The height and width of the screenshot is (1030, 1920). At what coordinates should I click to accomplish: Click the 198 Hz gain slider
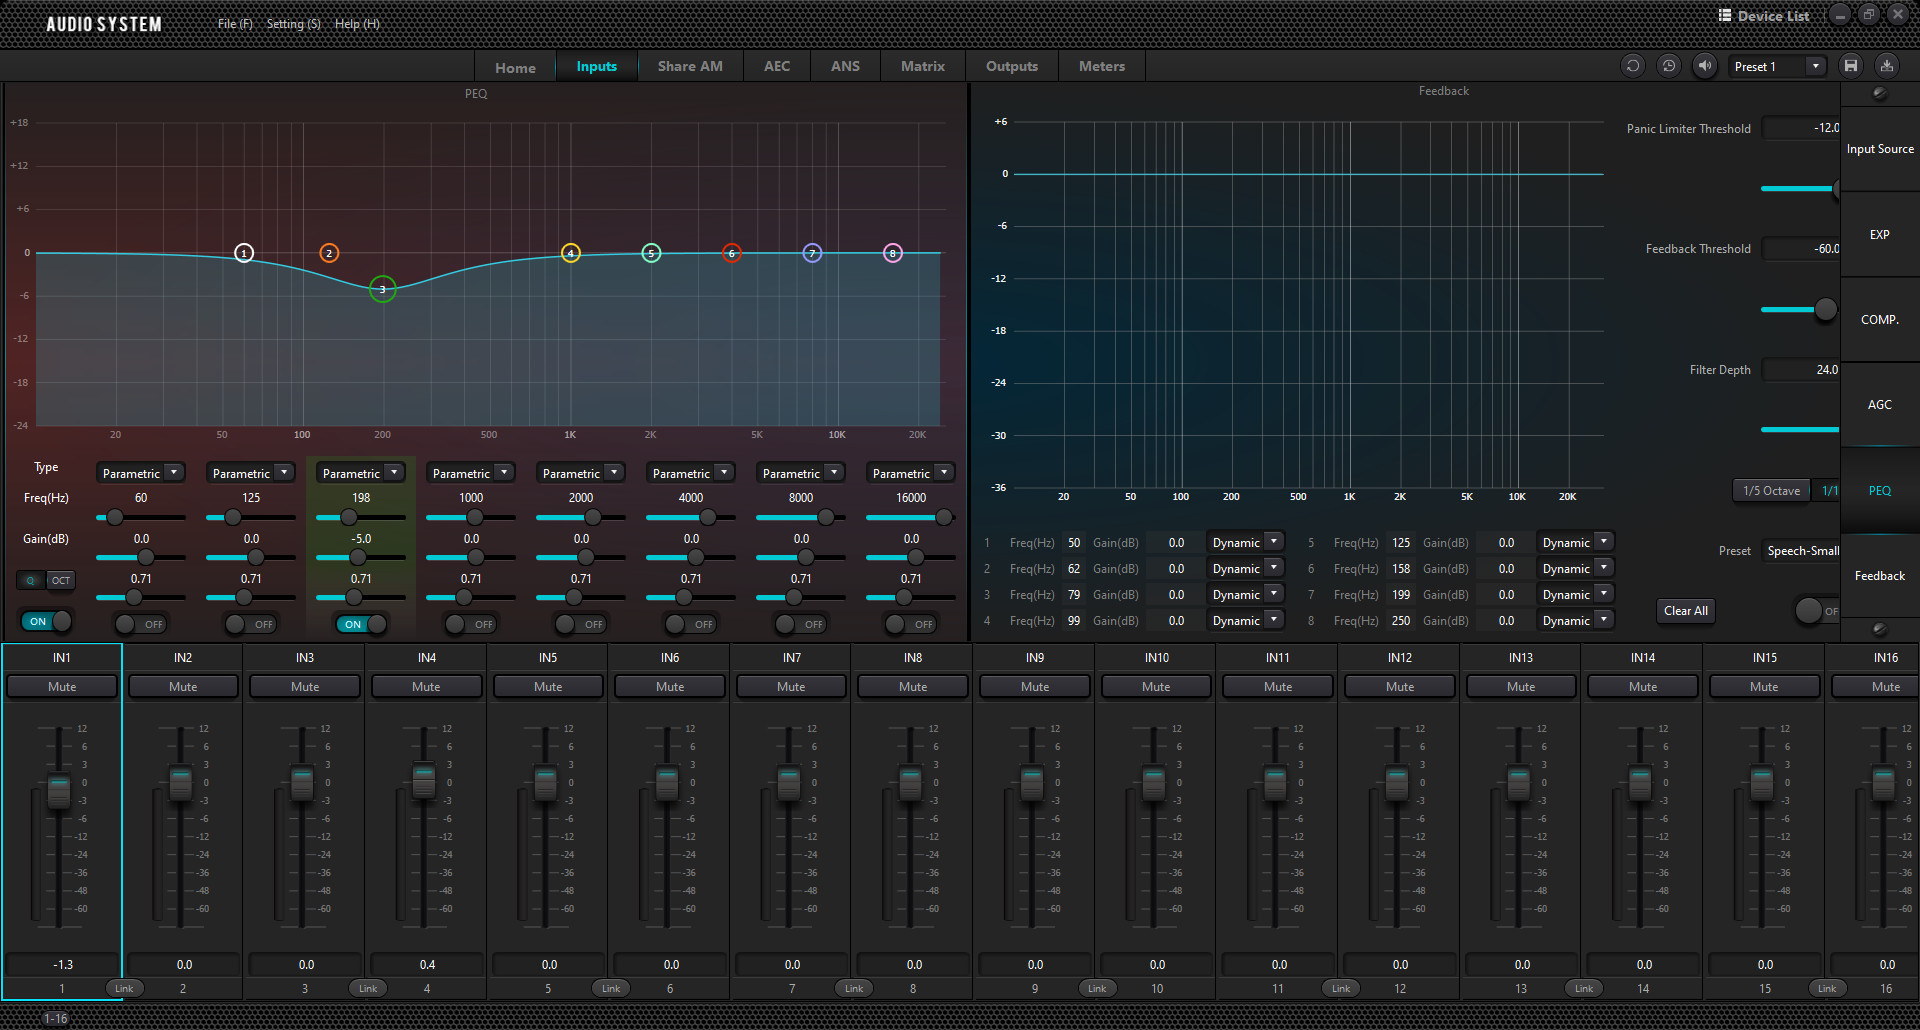361,557
